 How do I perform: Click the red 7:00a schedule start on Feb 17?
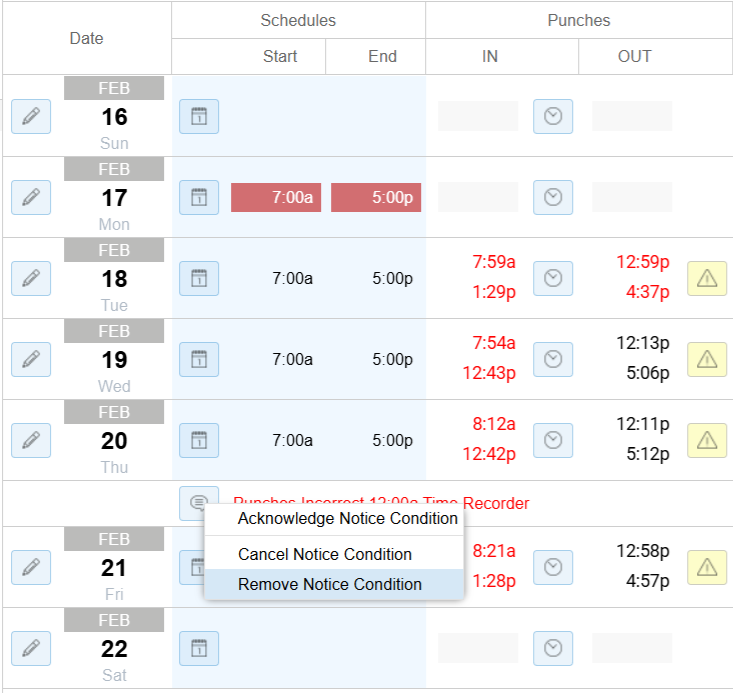coord(276,197)
